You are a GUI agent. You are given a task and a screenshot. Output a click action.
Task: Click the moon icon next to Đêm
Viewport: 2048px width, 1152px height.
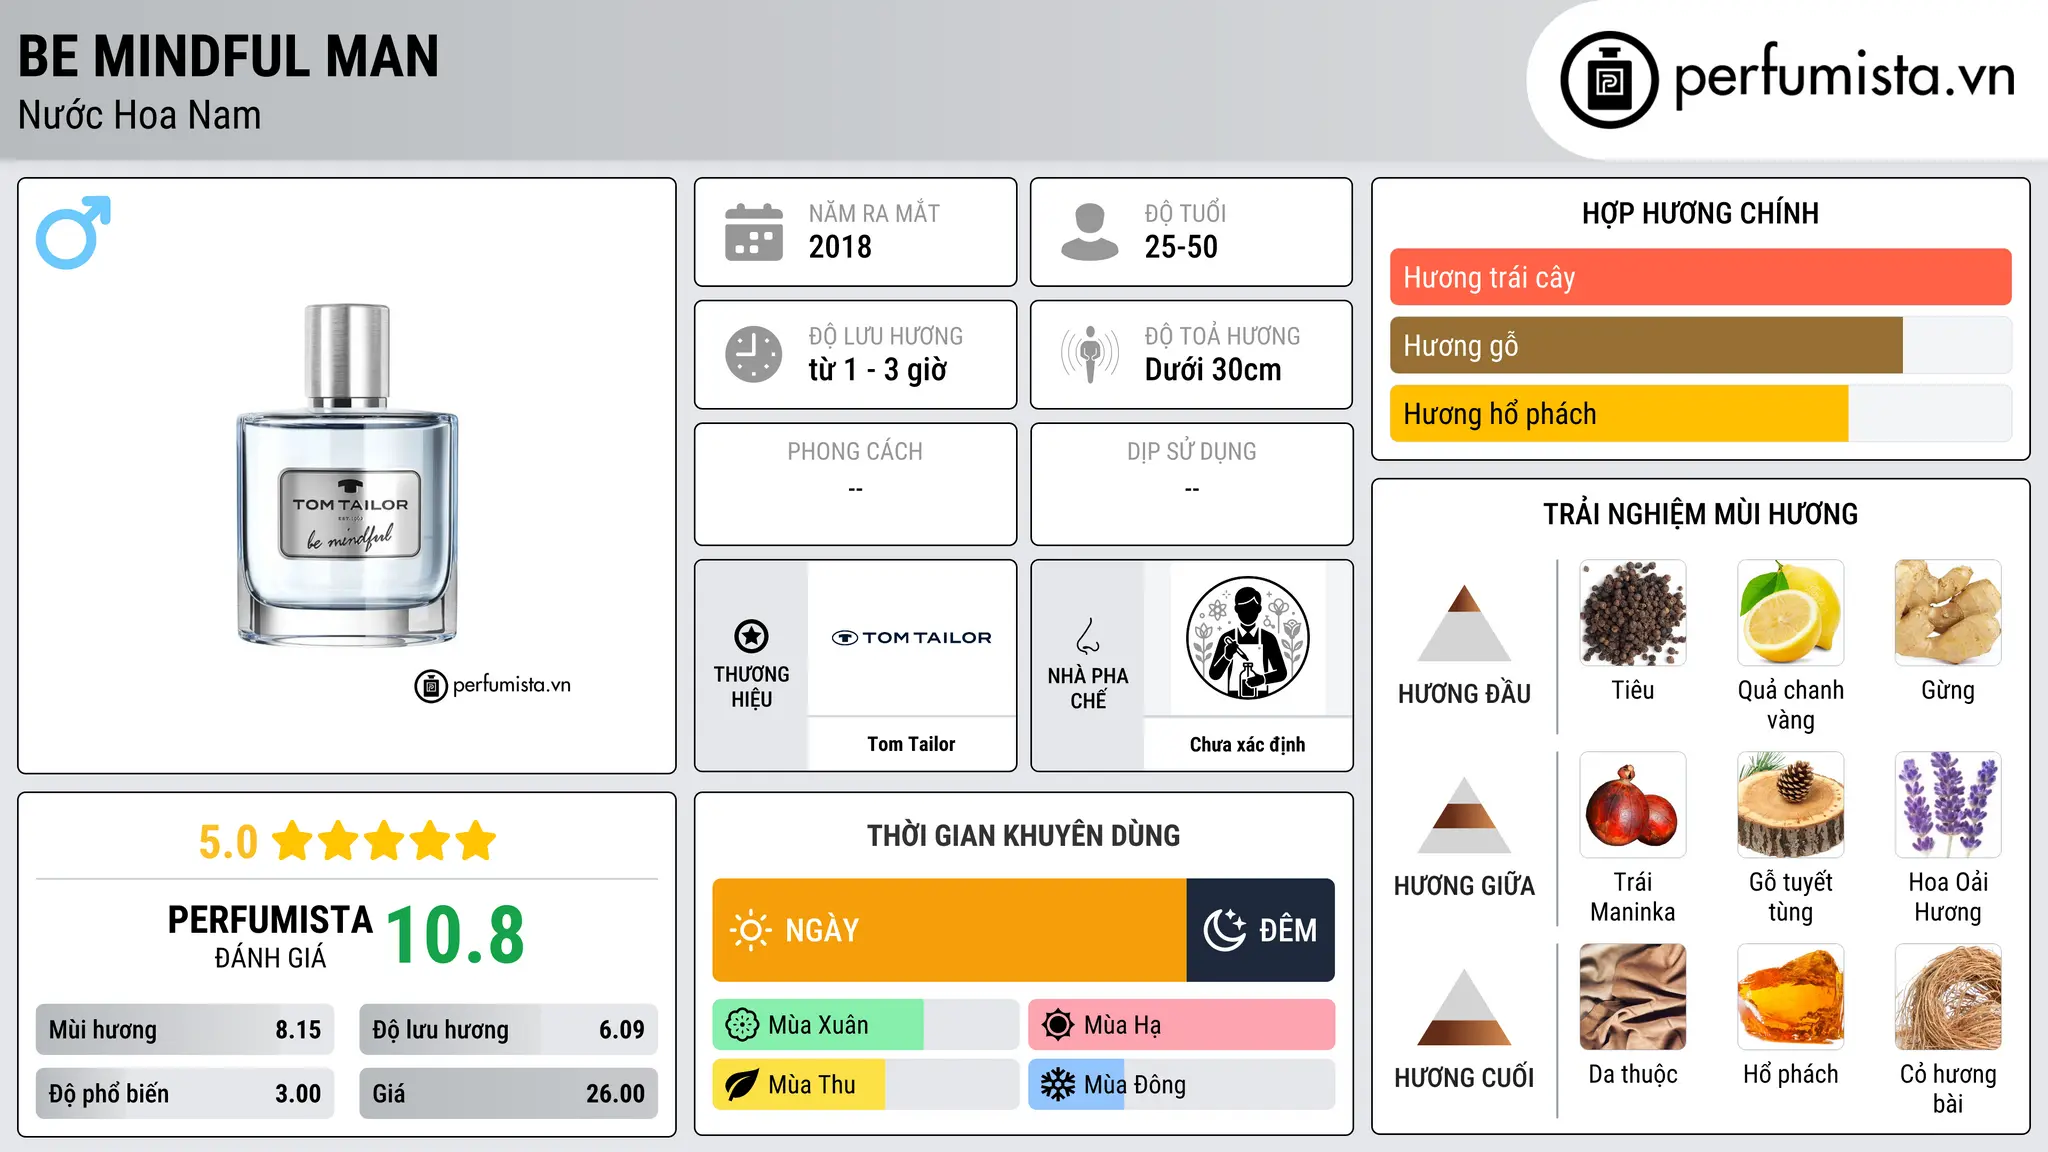(x=1224, y=930)
